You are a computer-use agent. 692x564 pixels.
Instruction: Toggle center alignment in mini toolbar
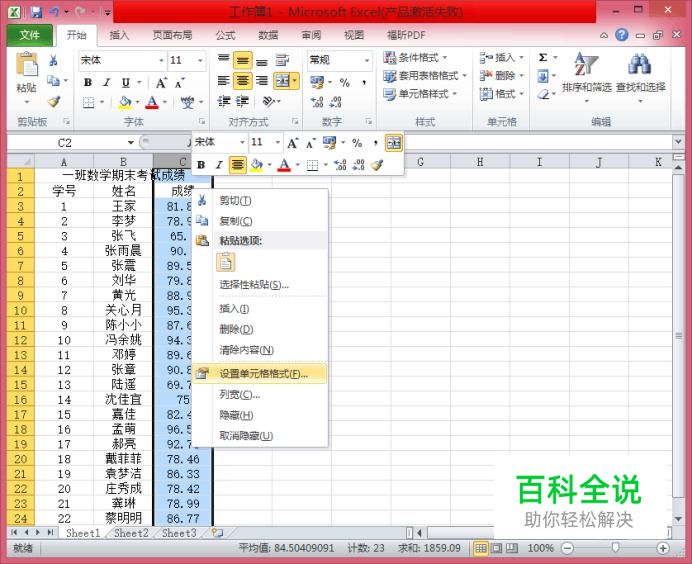tap(237, 165)
